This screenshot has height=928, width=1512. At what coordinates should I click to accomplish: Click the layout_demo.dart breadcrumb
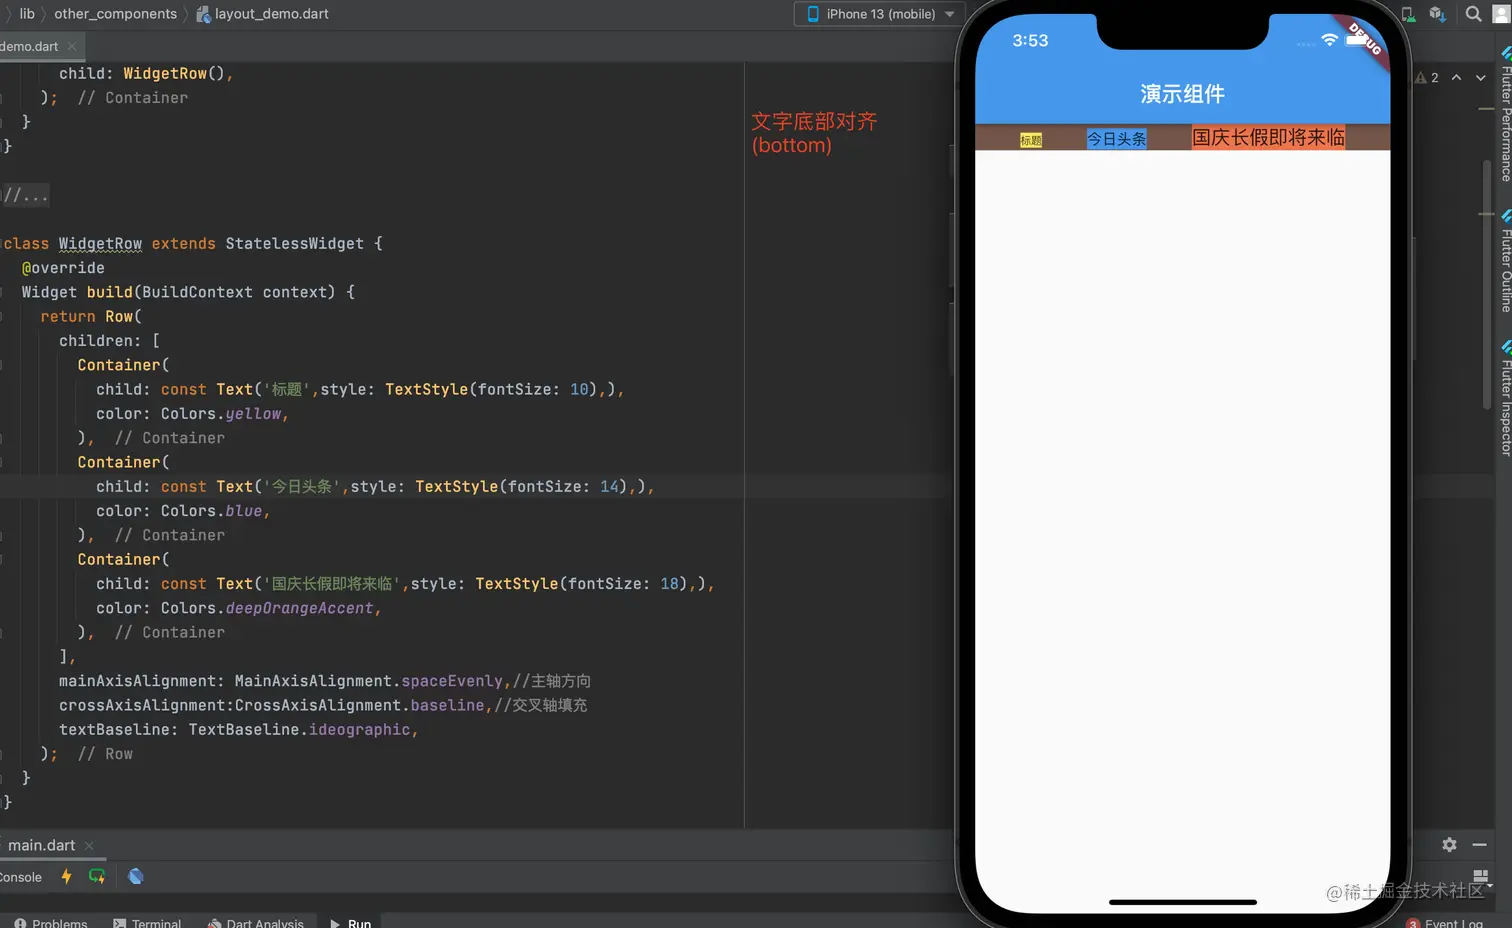click(262, 14)
